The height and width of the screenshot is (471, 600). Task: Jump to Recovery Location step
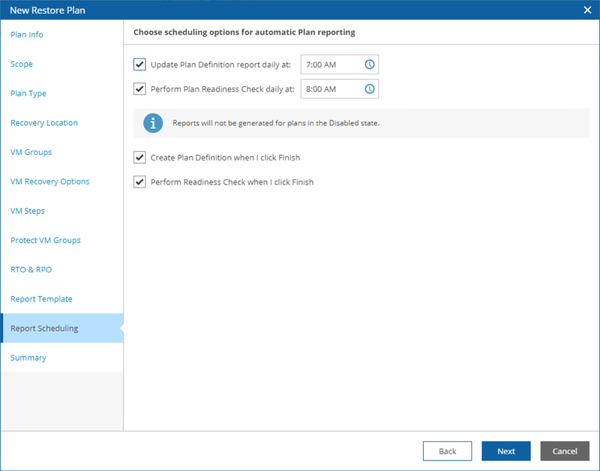(44, 123)
